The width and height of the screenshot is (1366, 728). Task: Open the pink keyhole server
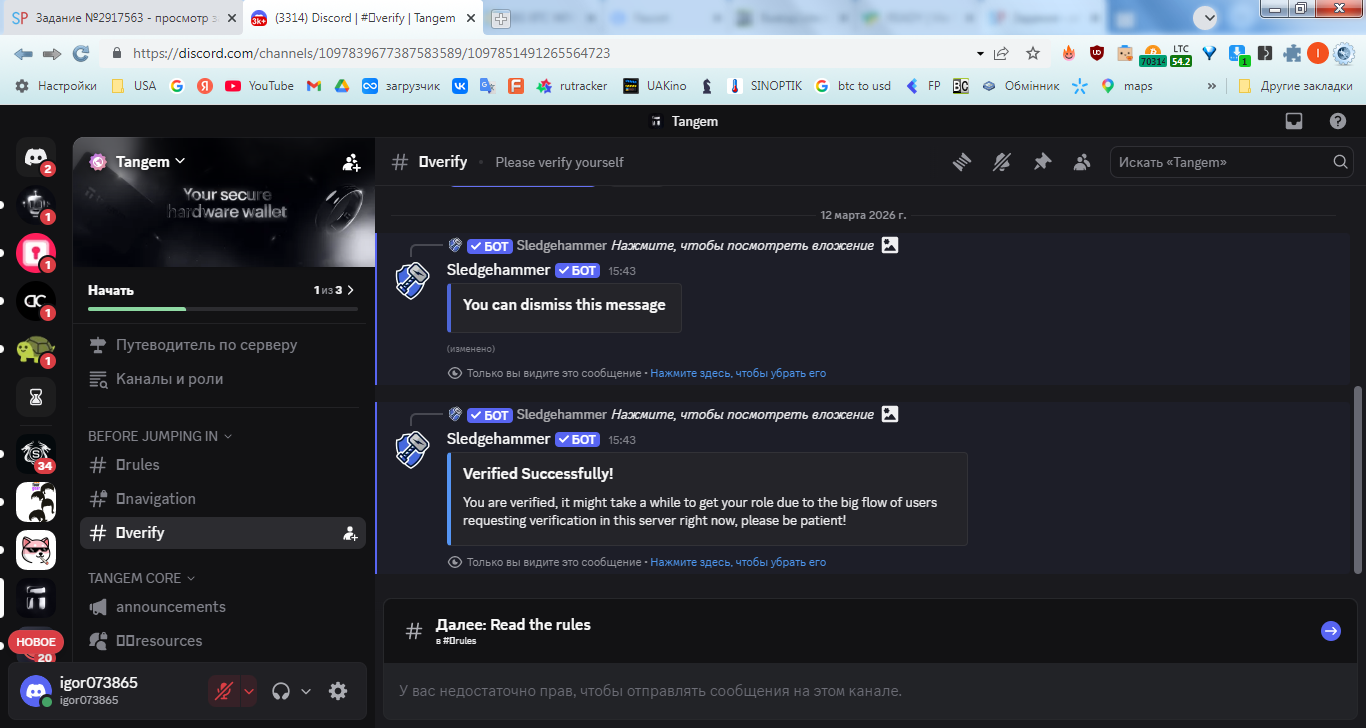36,253
